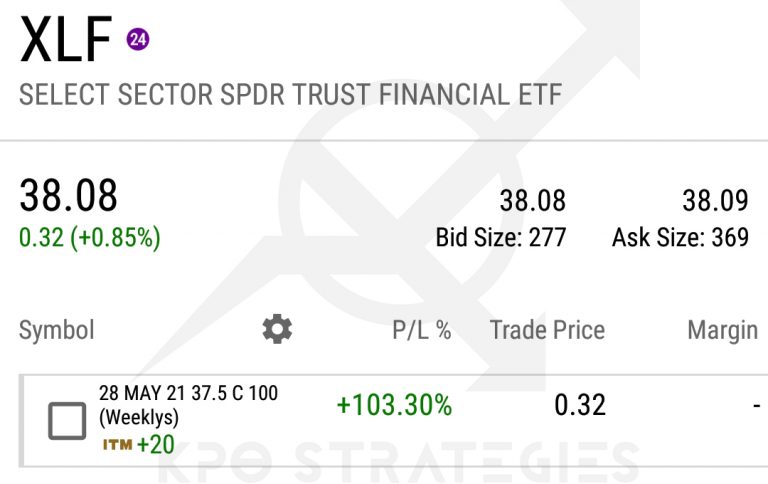
Task: Click the Trade Price column header
Action: pyautogui.click(x=547, y=330)
